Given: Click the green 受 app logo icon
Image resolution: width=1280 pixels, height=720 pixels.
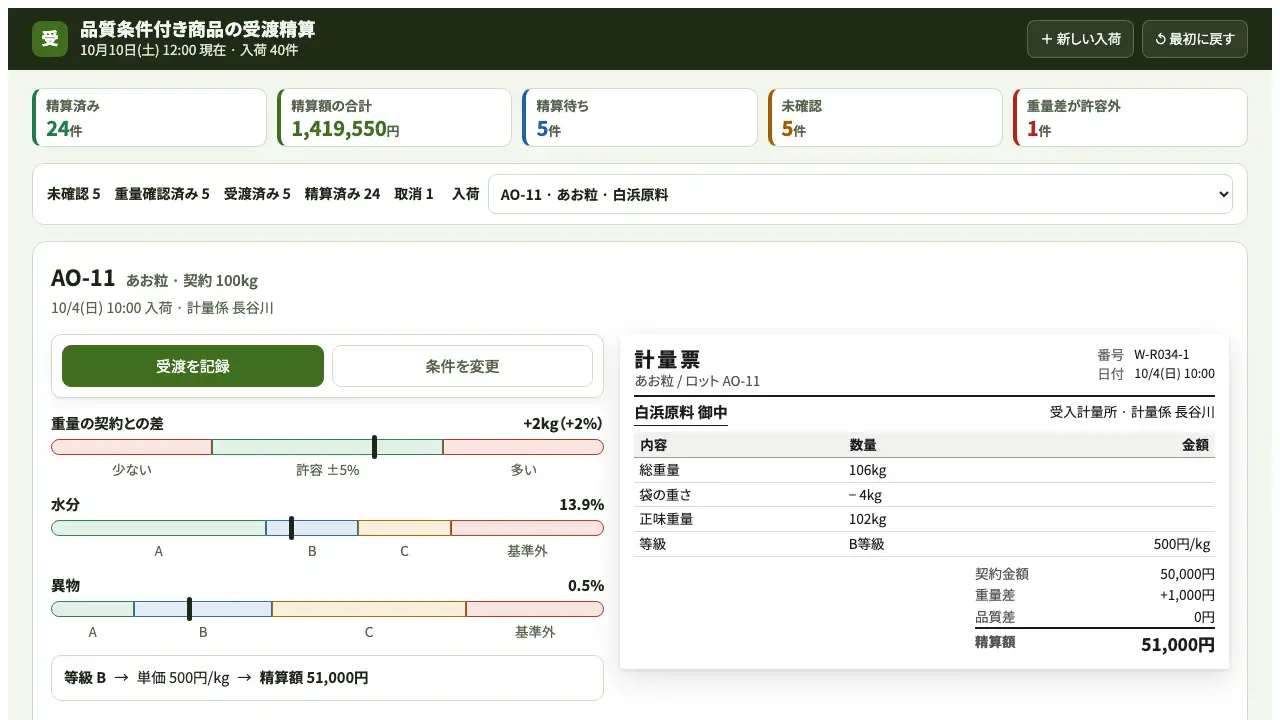Looking at the screenshot, I should click(x=50, y=39).
